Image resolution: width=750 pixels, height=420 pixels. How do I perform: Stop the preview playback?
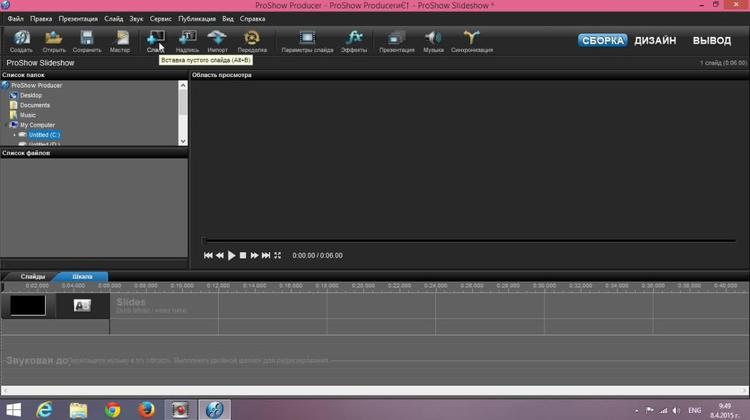click(243, 255)
